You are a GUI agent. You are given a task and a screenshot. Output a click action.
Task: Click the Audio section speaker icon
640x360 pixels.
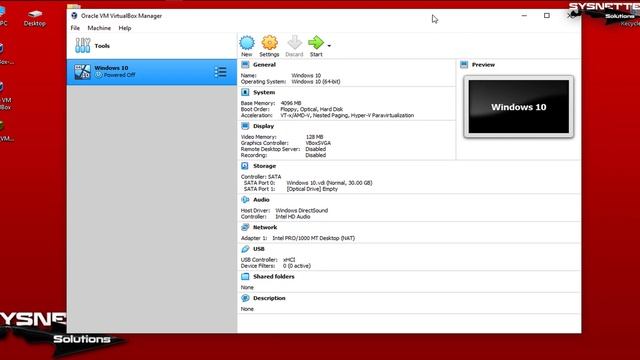click(x=245, y=200)
